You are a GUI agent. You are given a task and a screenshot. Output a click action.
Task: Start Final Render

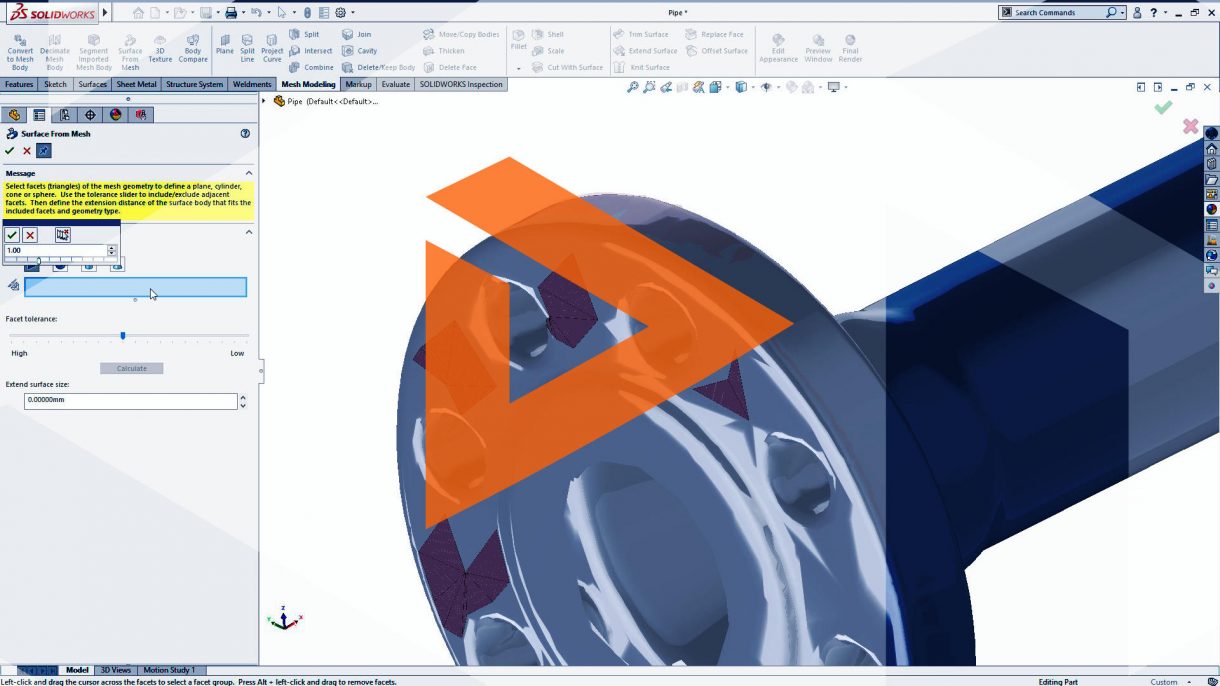[850, 47]
